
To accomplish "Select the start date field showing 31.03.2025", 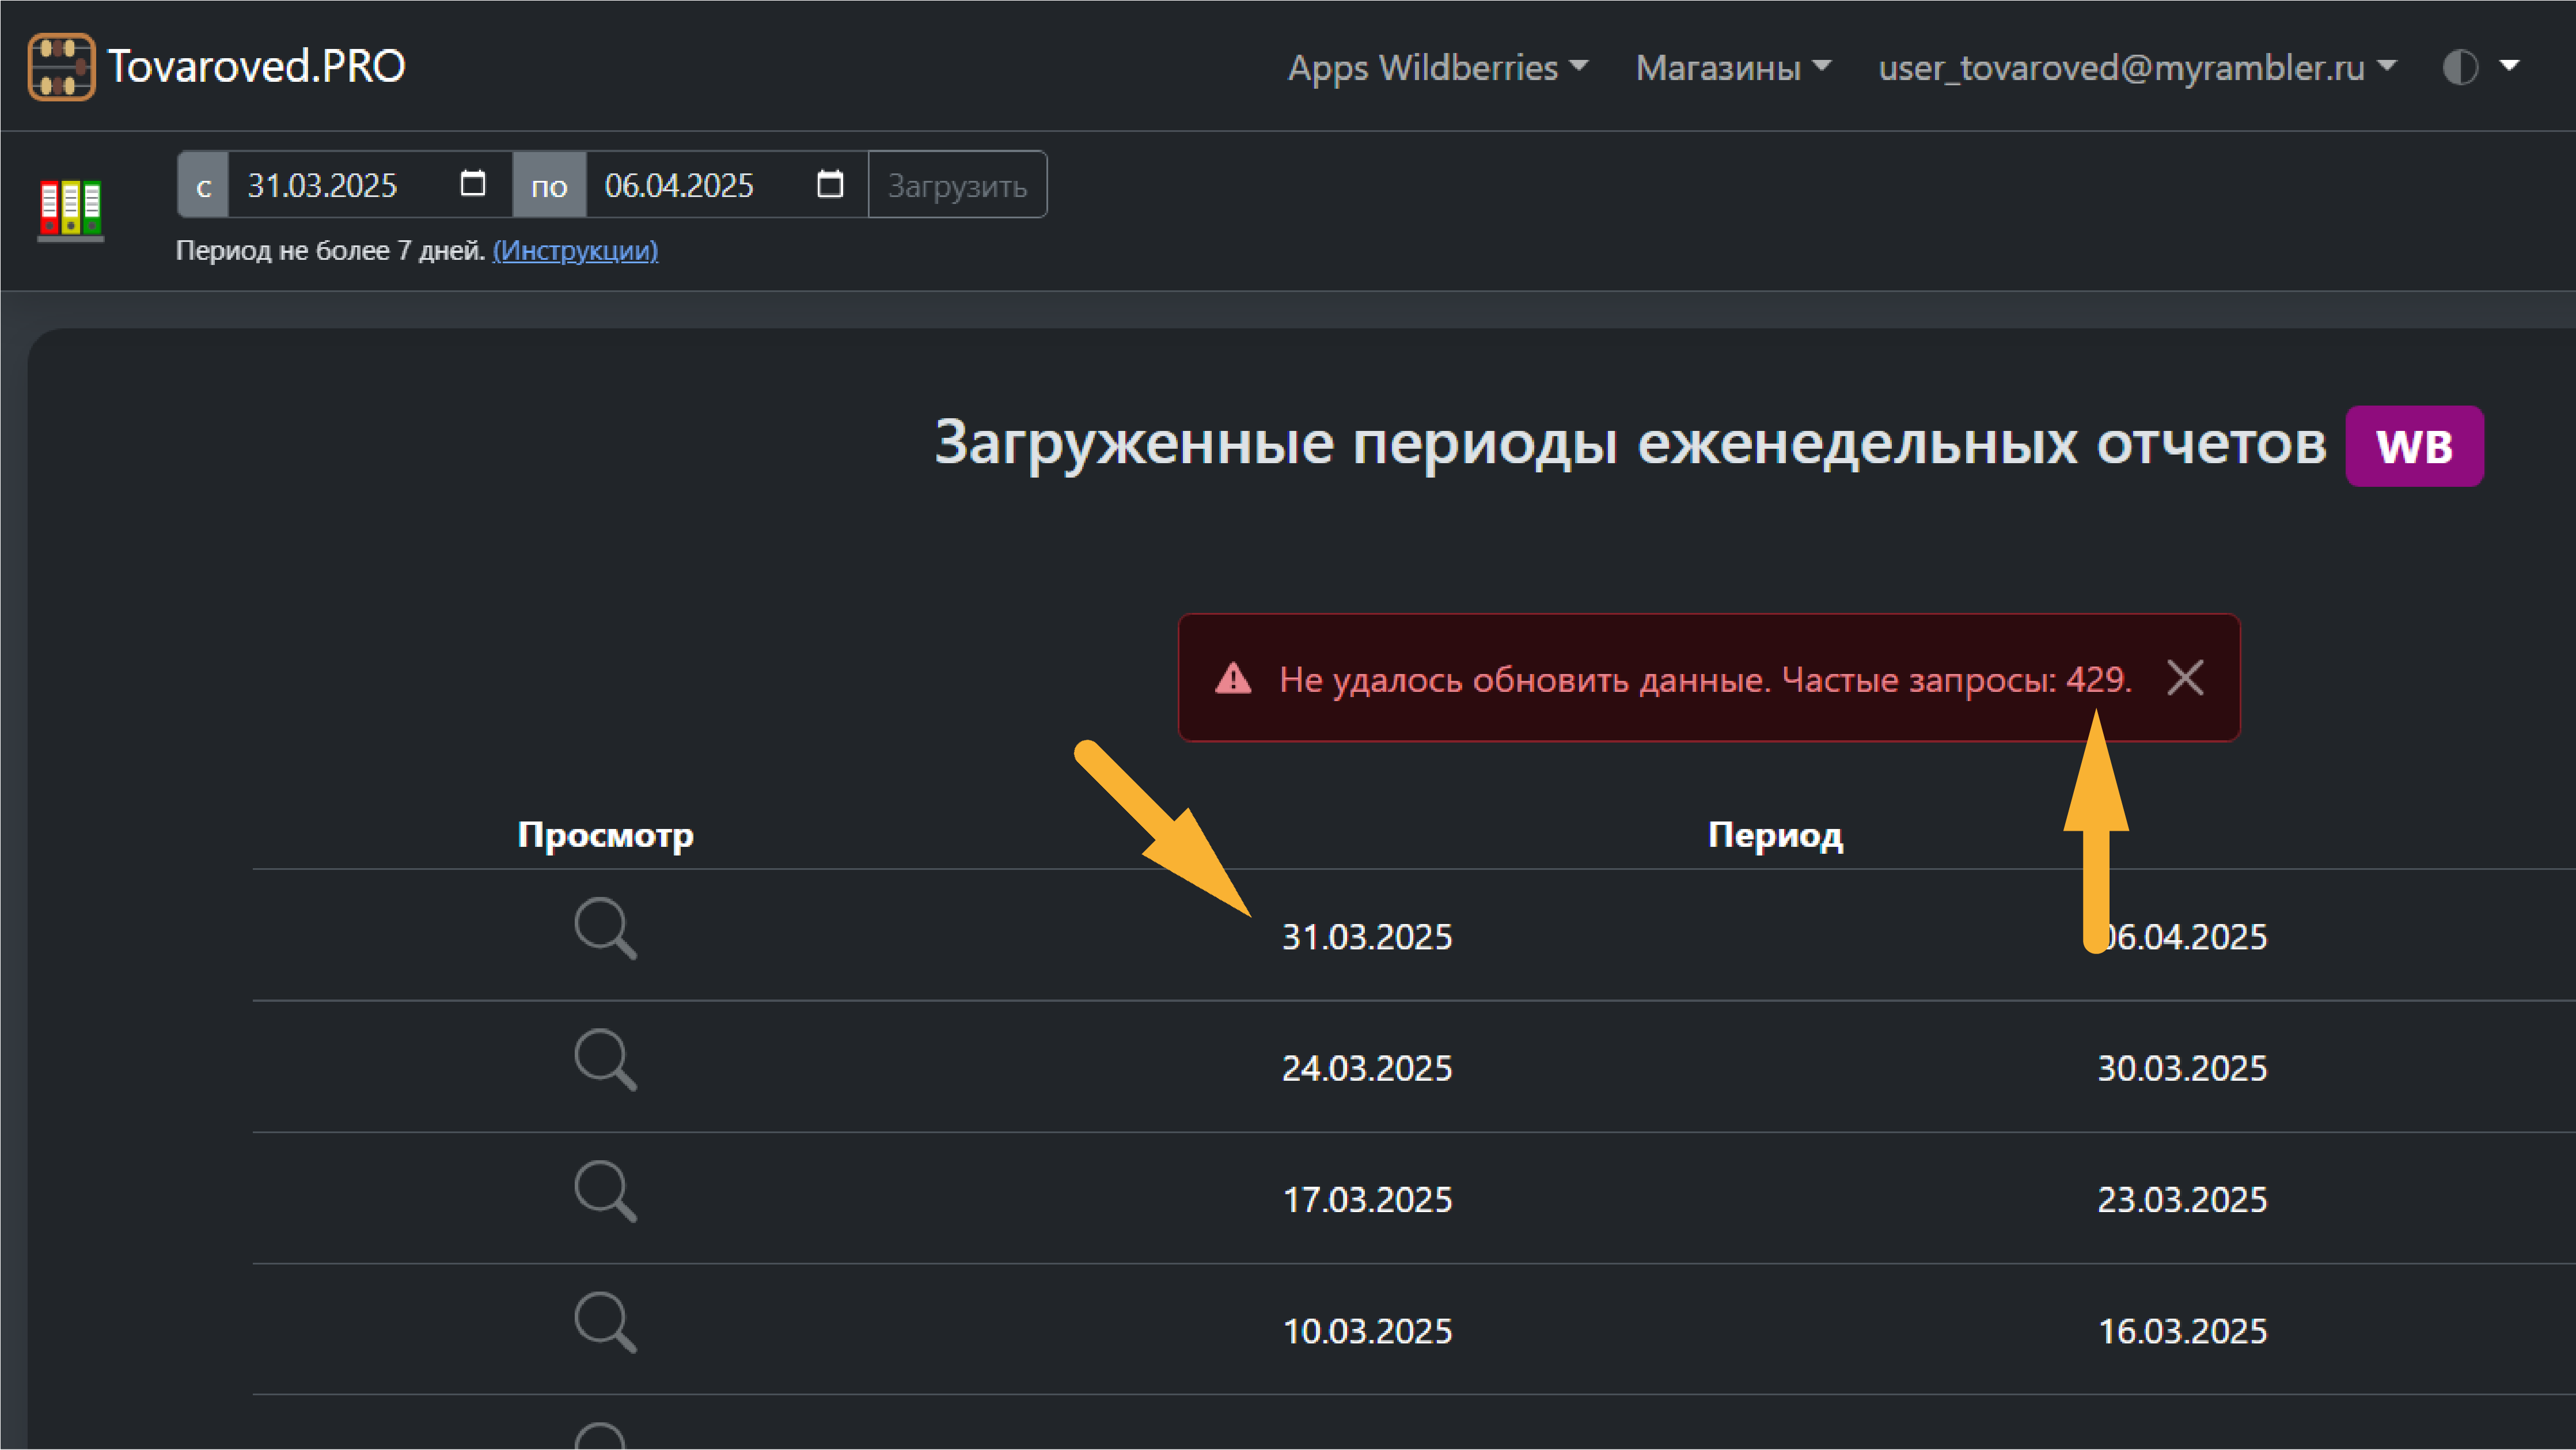I will [x=322, y=184].
